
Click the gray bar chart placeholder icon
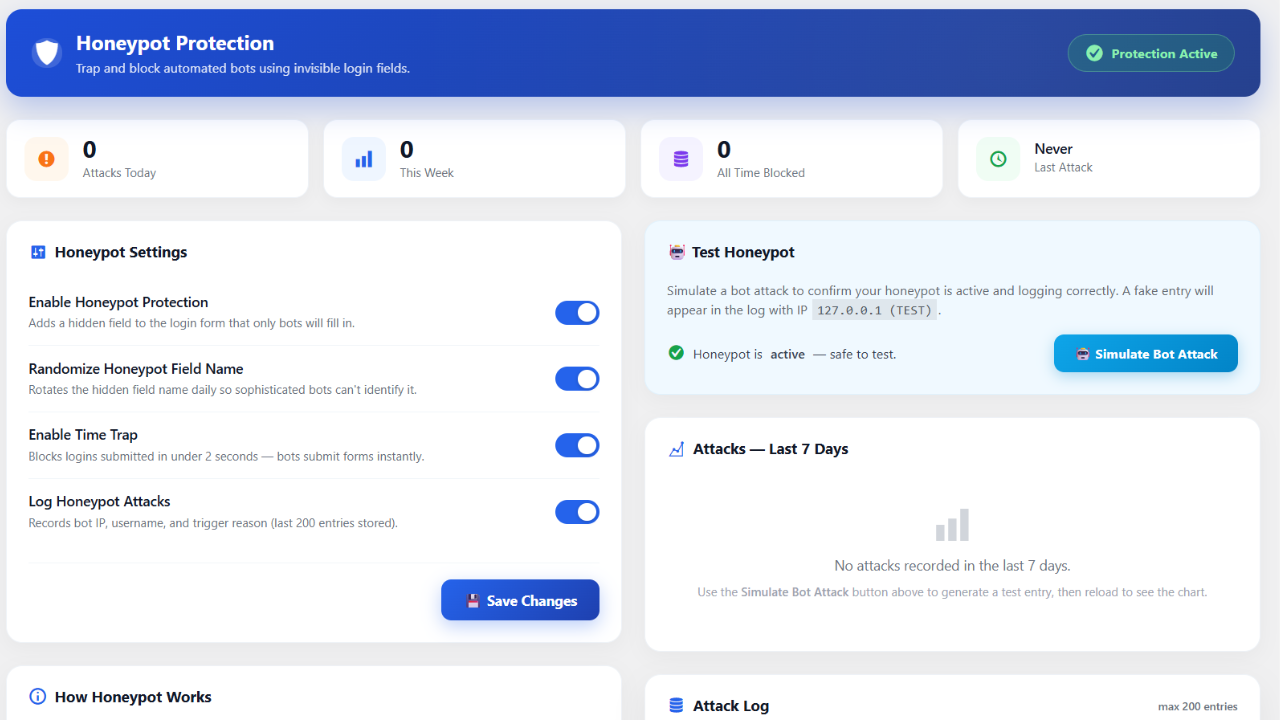(952, 525)
